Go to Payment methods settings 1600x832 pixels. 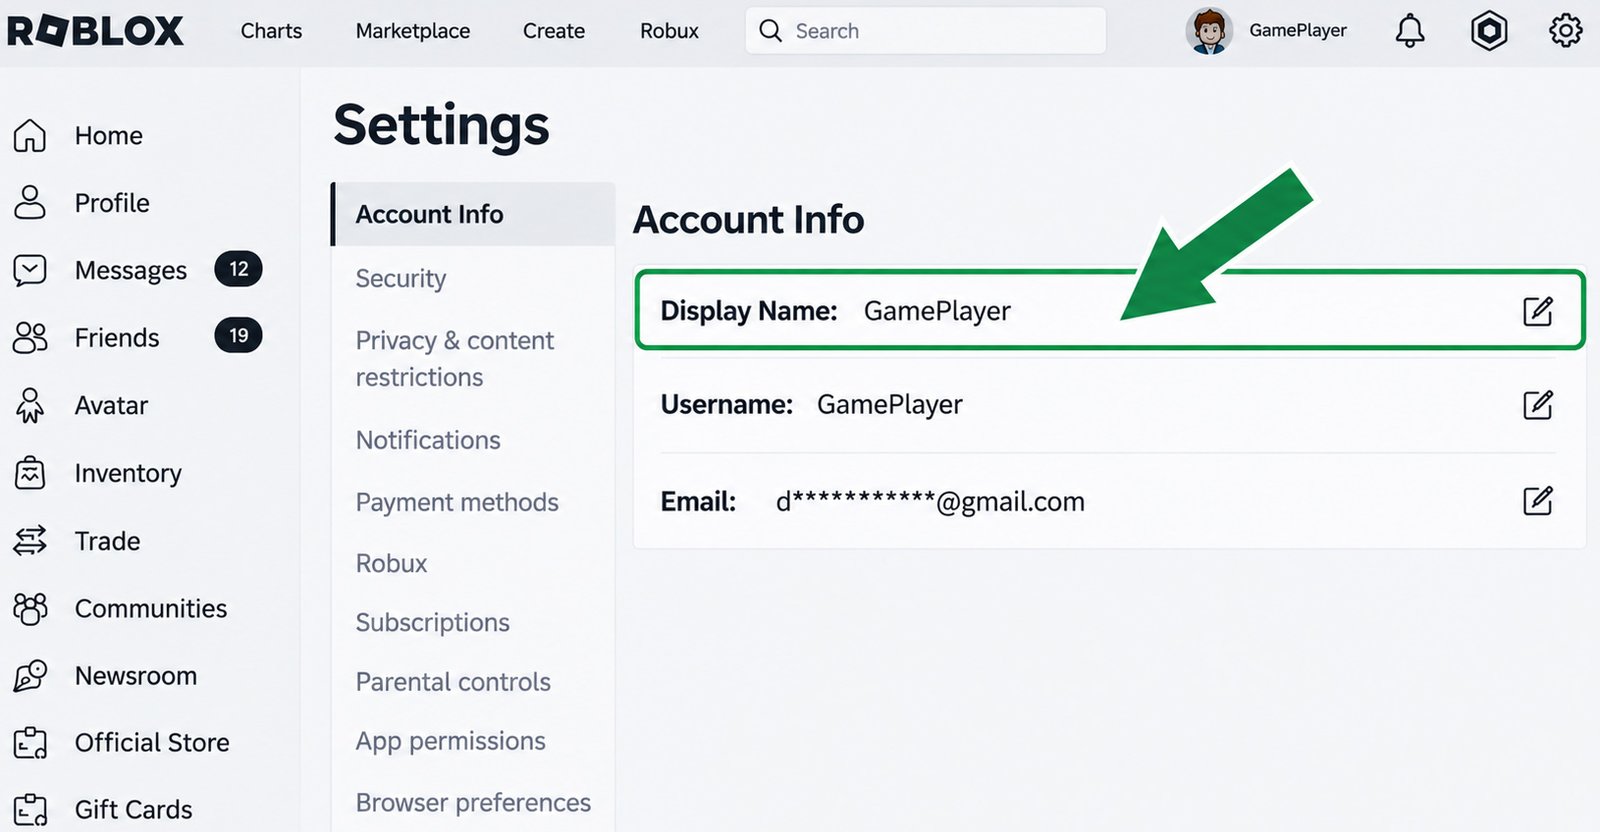457,502
